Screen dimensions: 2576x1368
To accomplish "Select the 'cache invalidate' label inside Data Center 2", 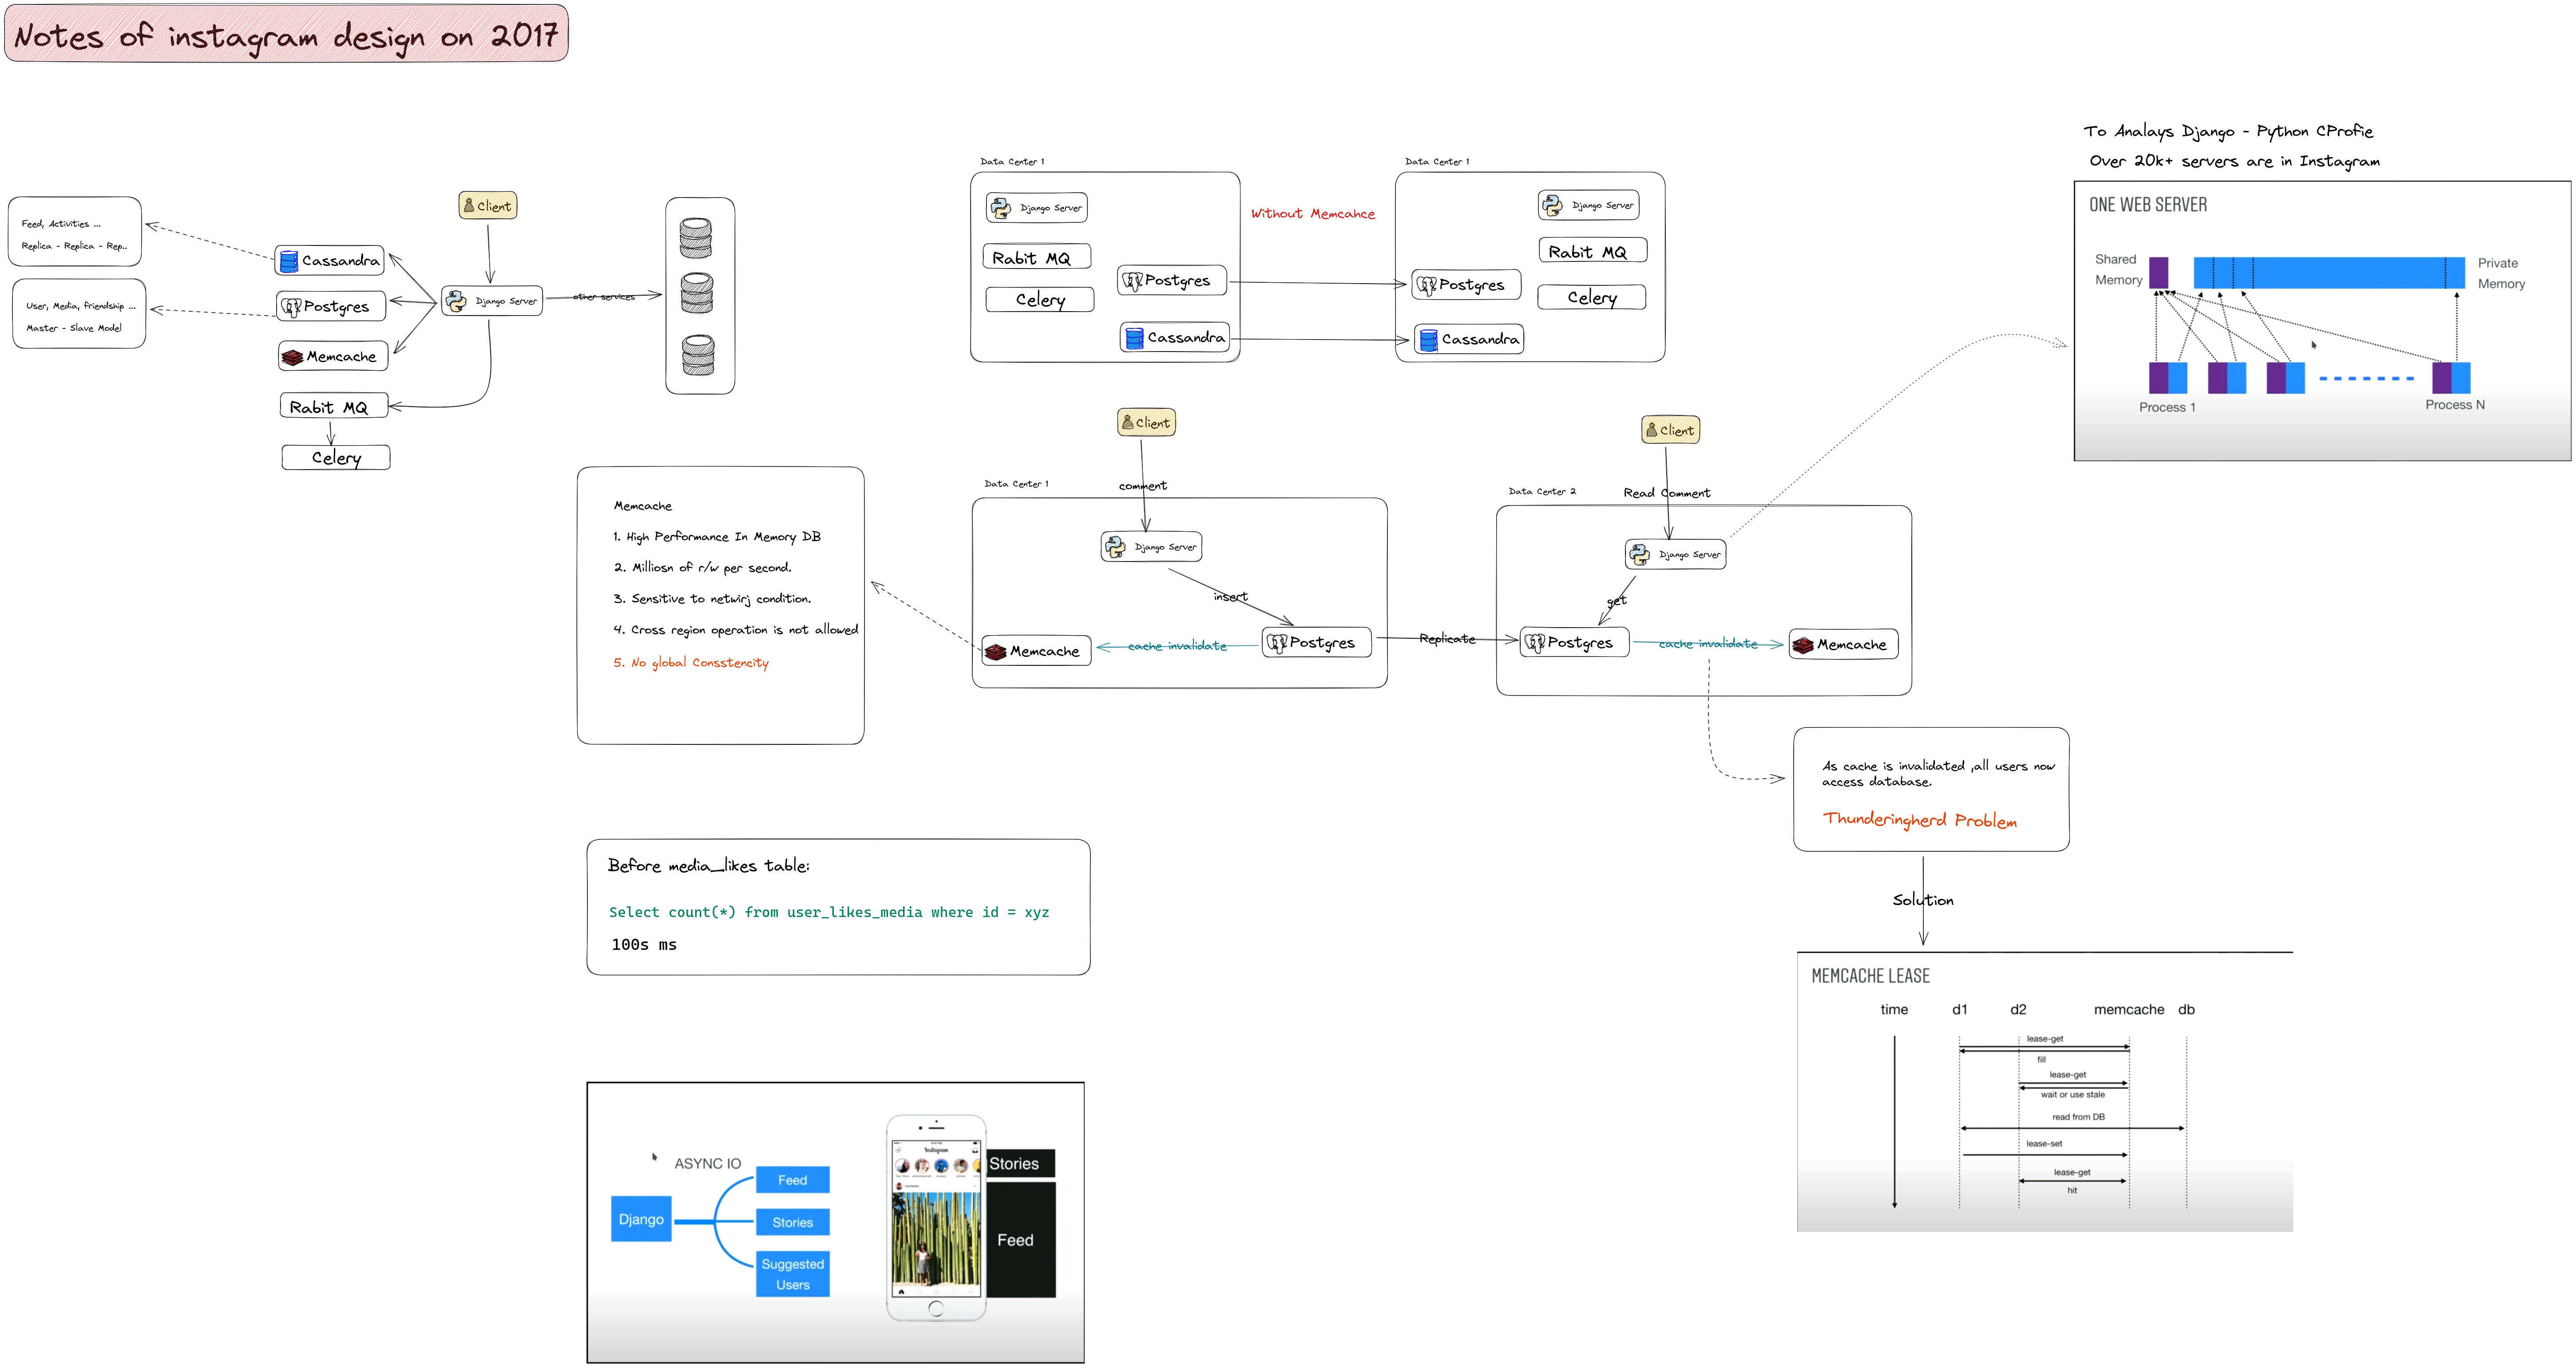I will (x=1708, y=644).
